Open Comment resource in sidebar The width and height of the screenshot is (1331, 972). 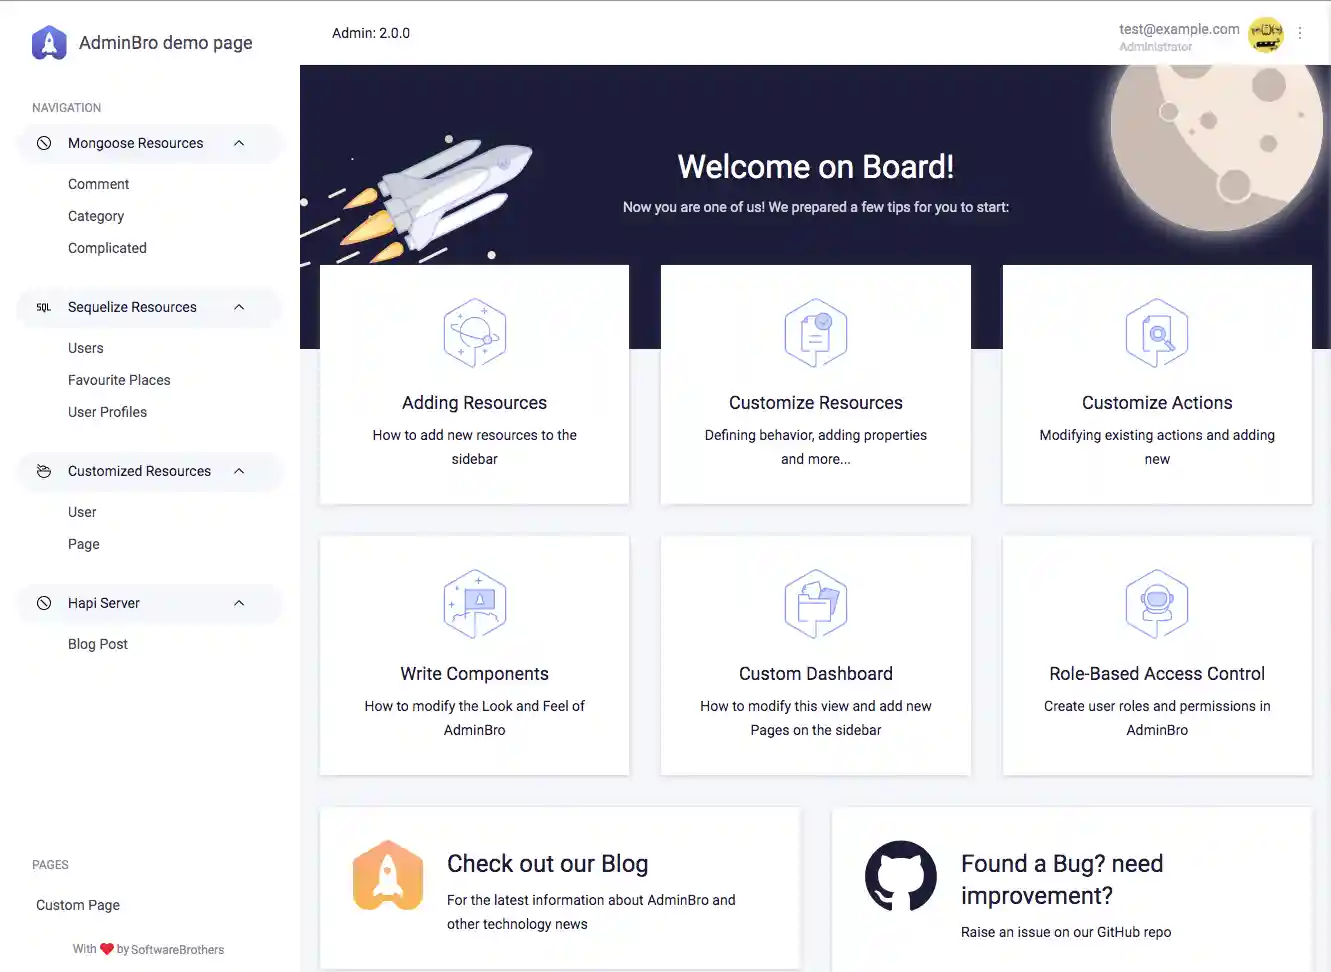tap(98, 184)
